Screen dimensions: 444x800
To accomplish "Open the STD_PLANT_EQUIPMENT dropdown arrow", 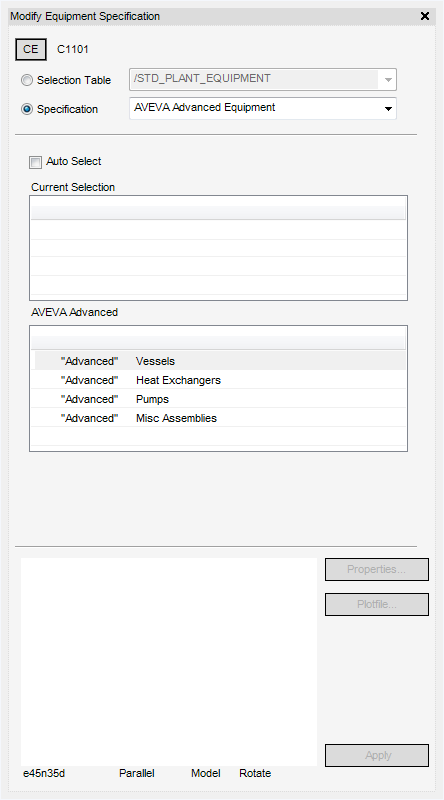I will [x=388, y=80].
